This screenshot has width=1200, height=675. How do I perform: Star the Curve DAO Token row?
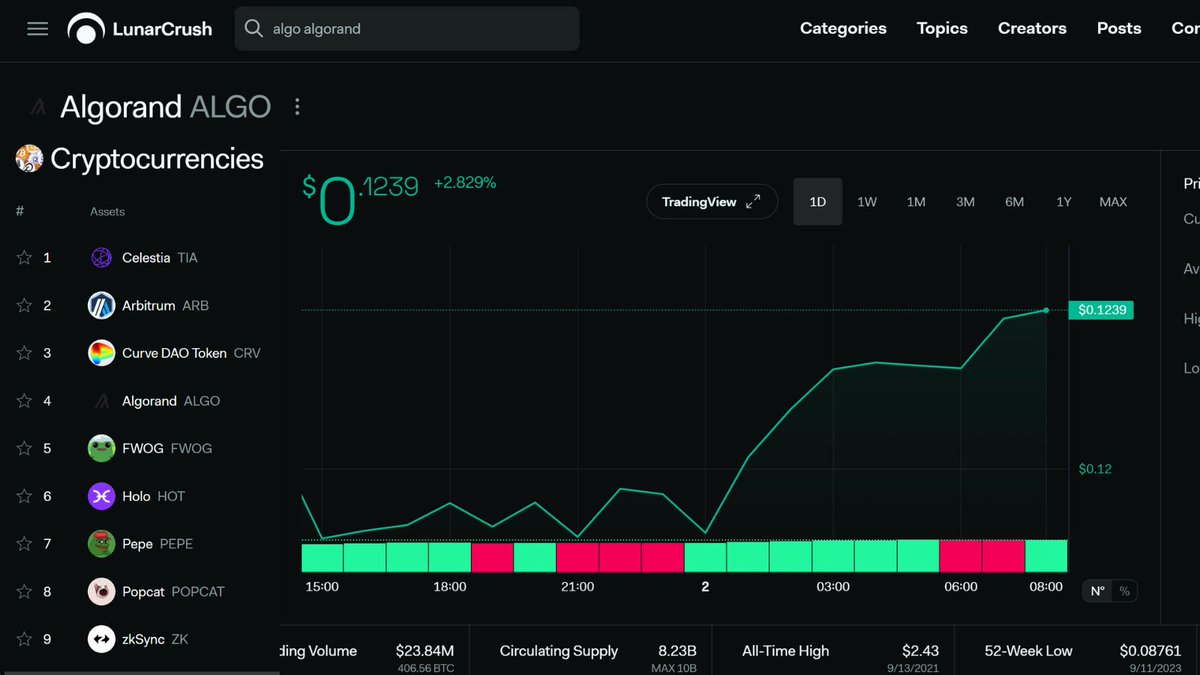coord(24,353)
